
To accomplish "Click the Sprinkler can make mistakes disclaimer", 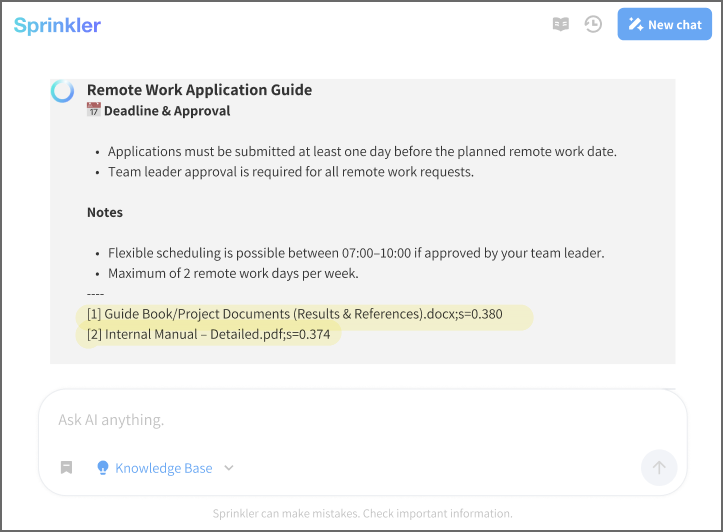I will (362, 513).
